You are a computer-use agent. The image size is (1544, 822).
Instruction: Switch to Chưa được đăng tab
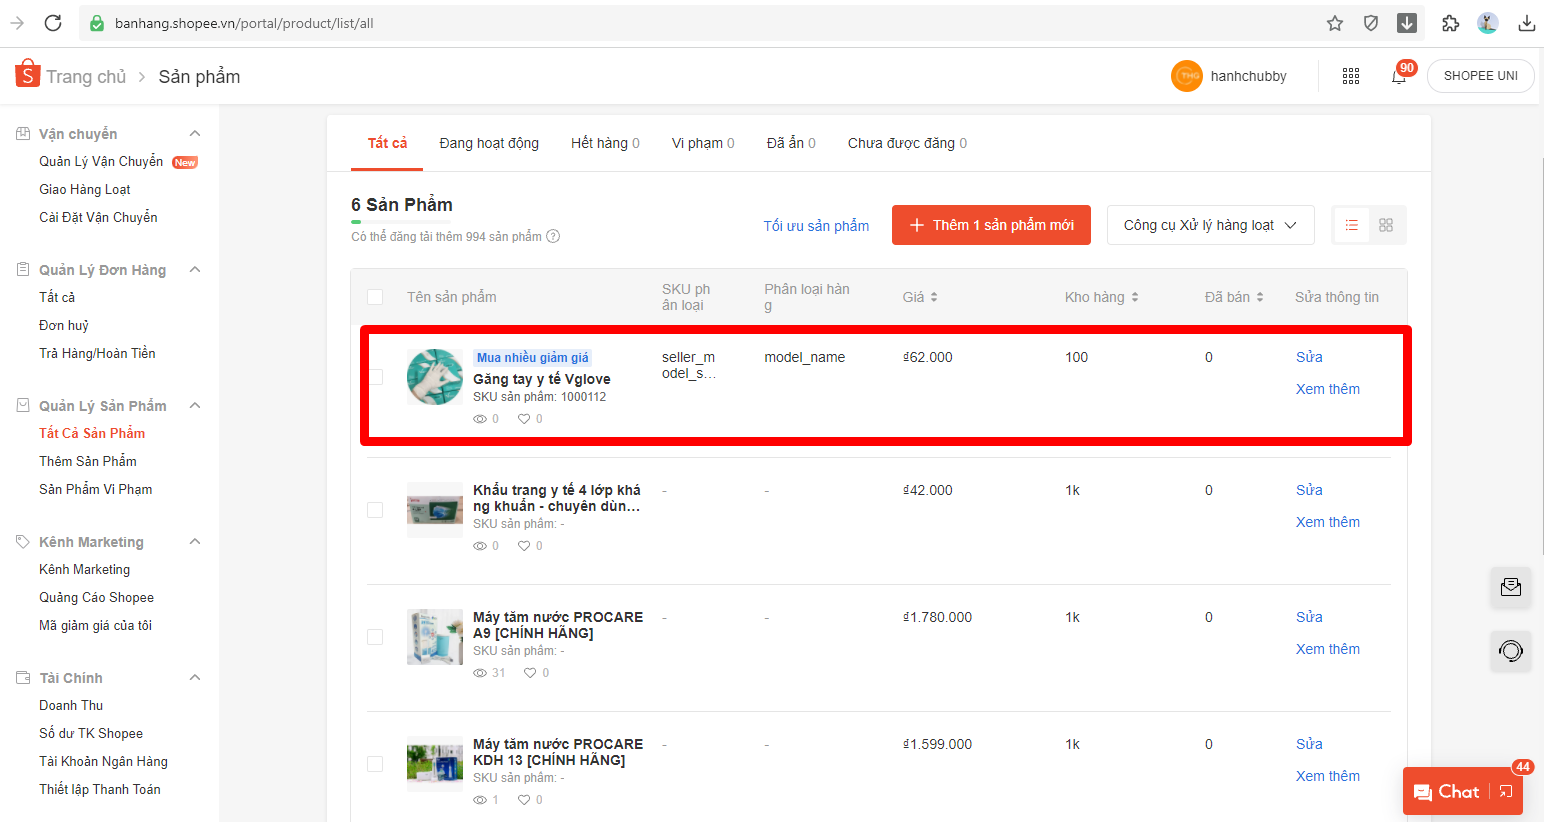(x=907, y=143)
